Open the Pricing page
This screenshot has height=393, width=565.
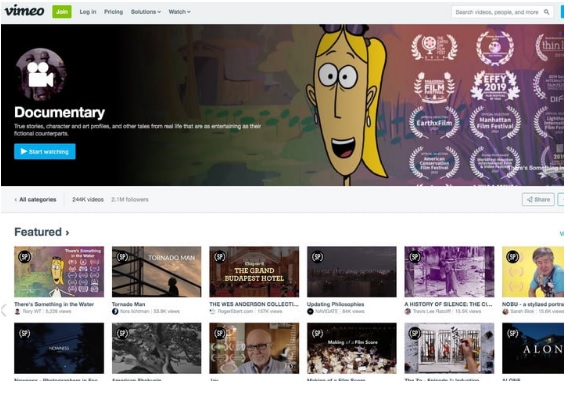114,12
